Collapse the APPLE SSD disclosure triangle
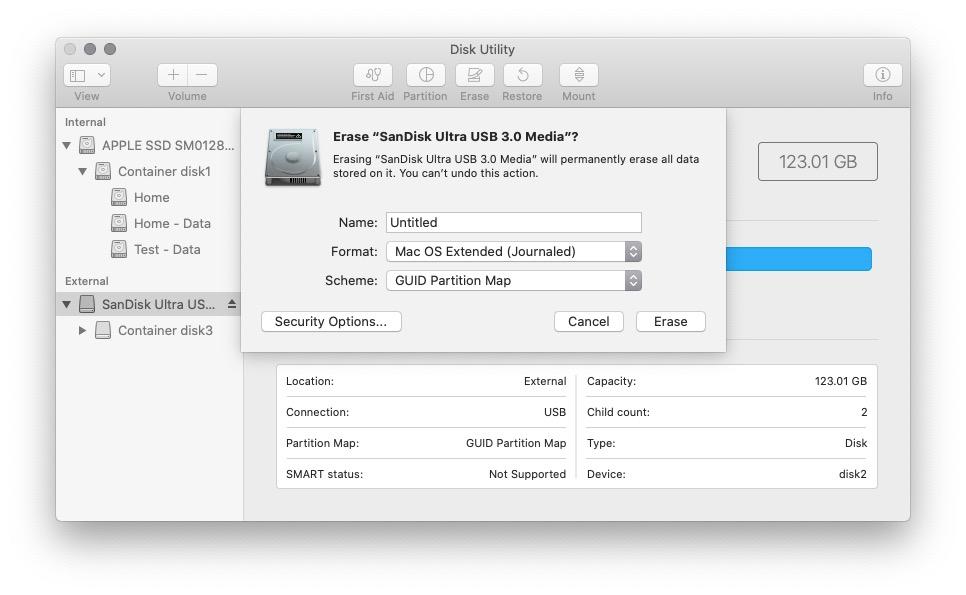 [x=67, y=144]
